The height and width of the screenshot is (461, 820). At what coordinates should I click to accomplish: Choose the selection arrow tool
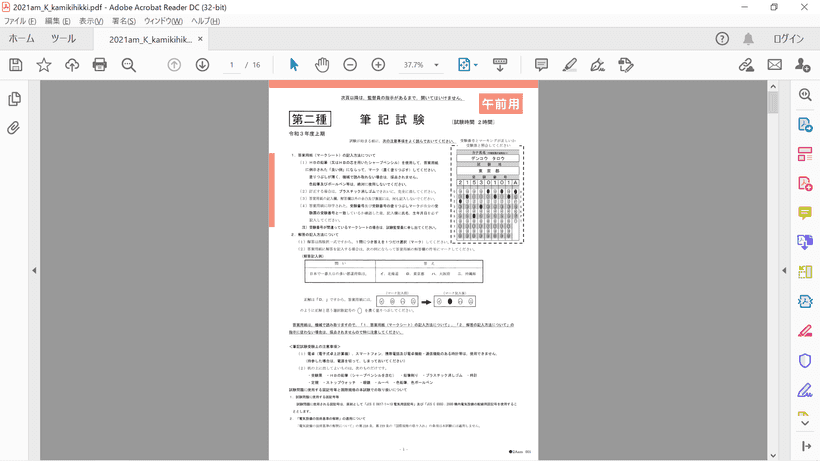point(294,65)
